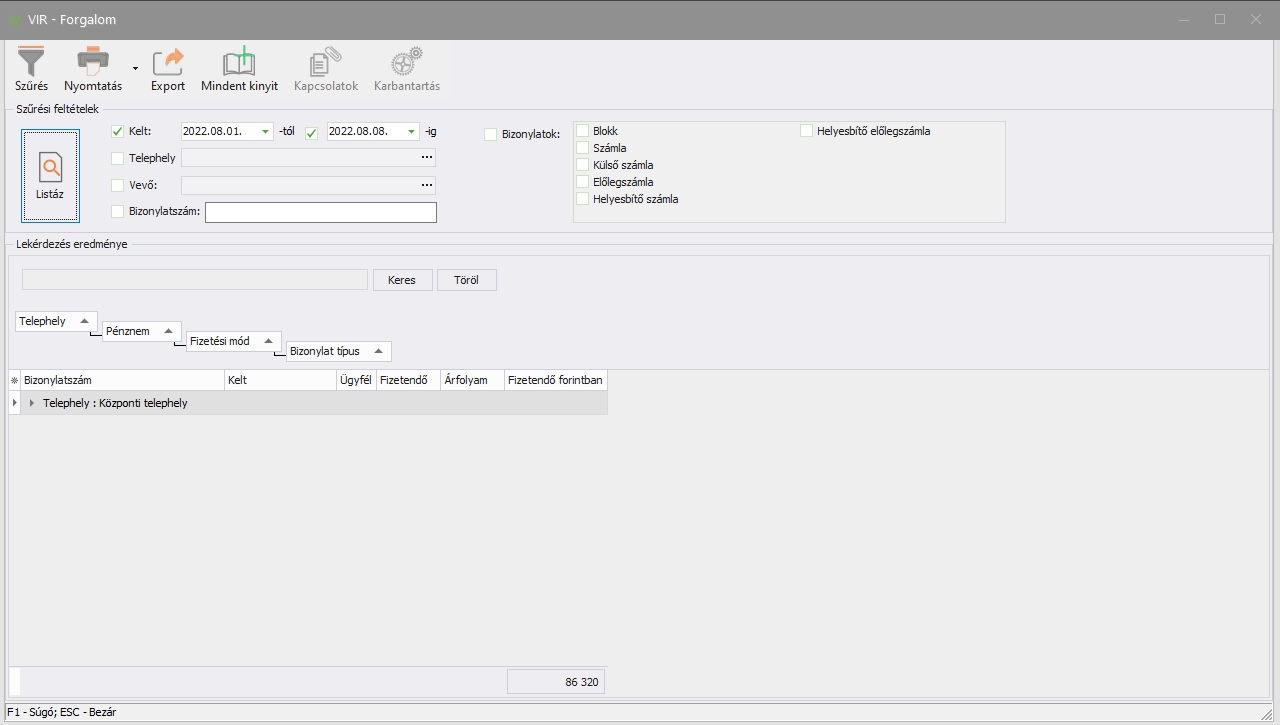Open Telephely picker ellipsis button
Image resolution: width=1280 pixels, height=725 pixels.
427,158
